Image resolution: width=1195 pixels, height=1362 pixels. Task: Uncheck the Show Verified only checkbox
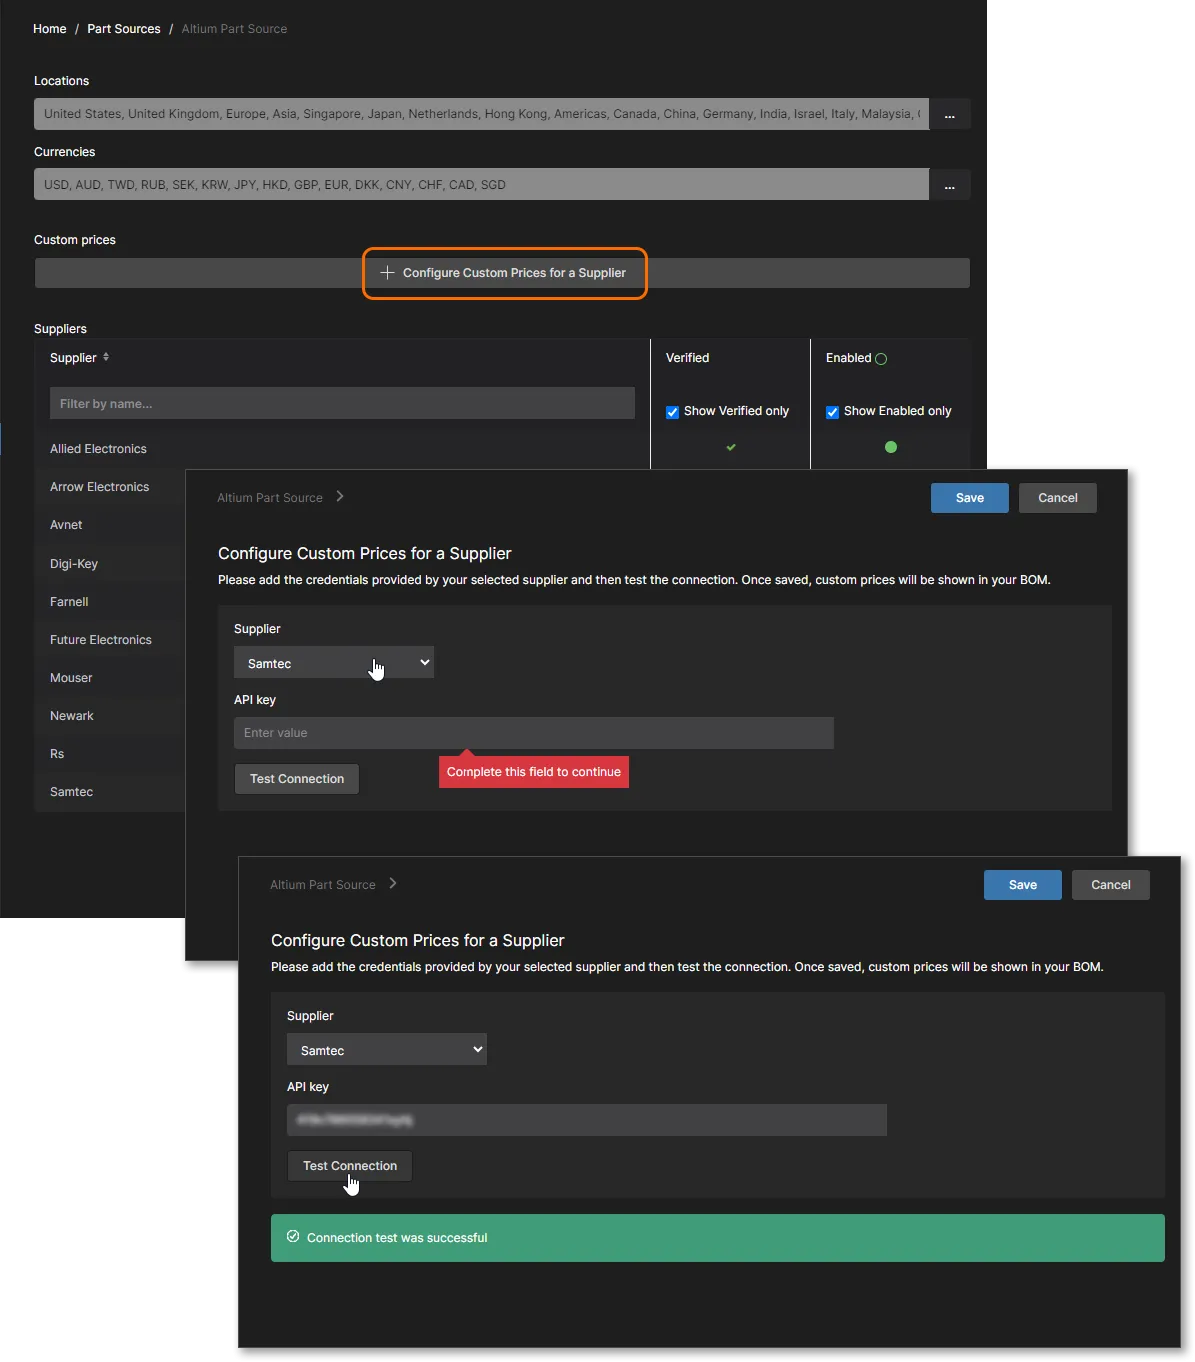coord(672,412)
